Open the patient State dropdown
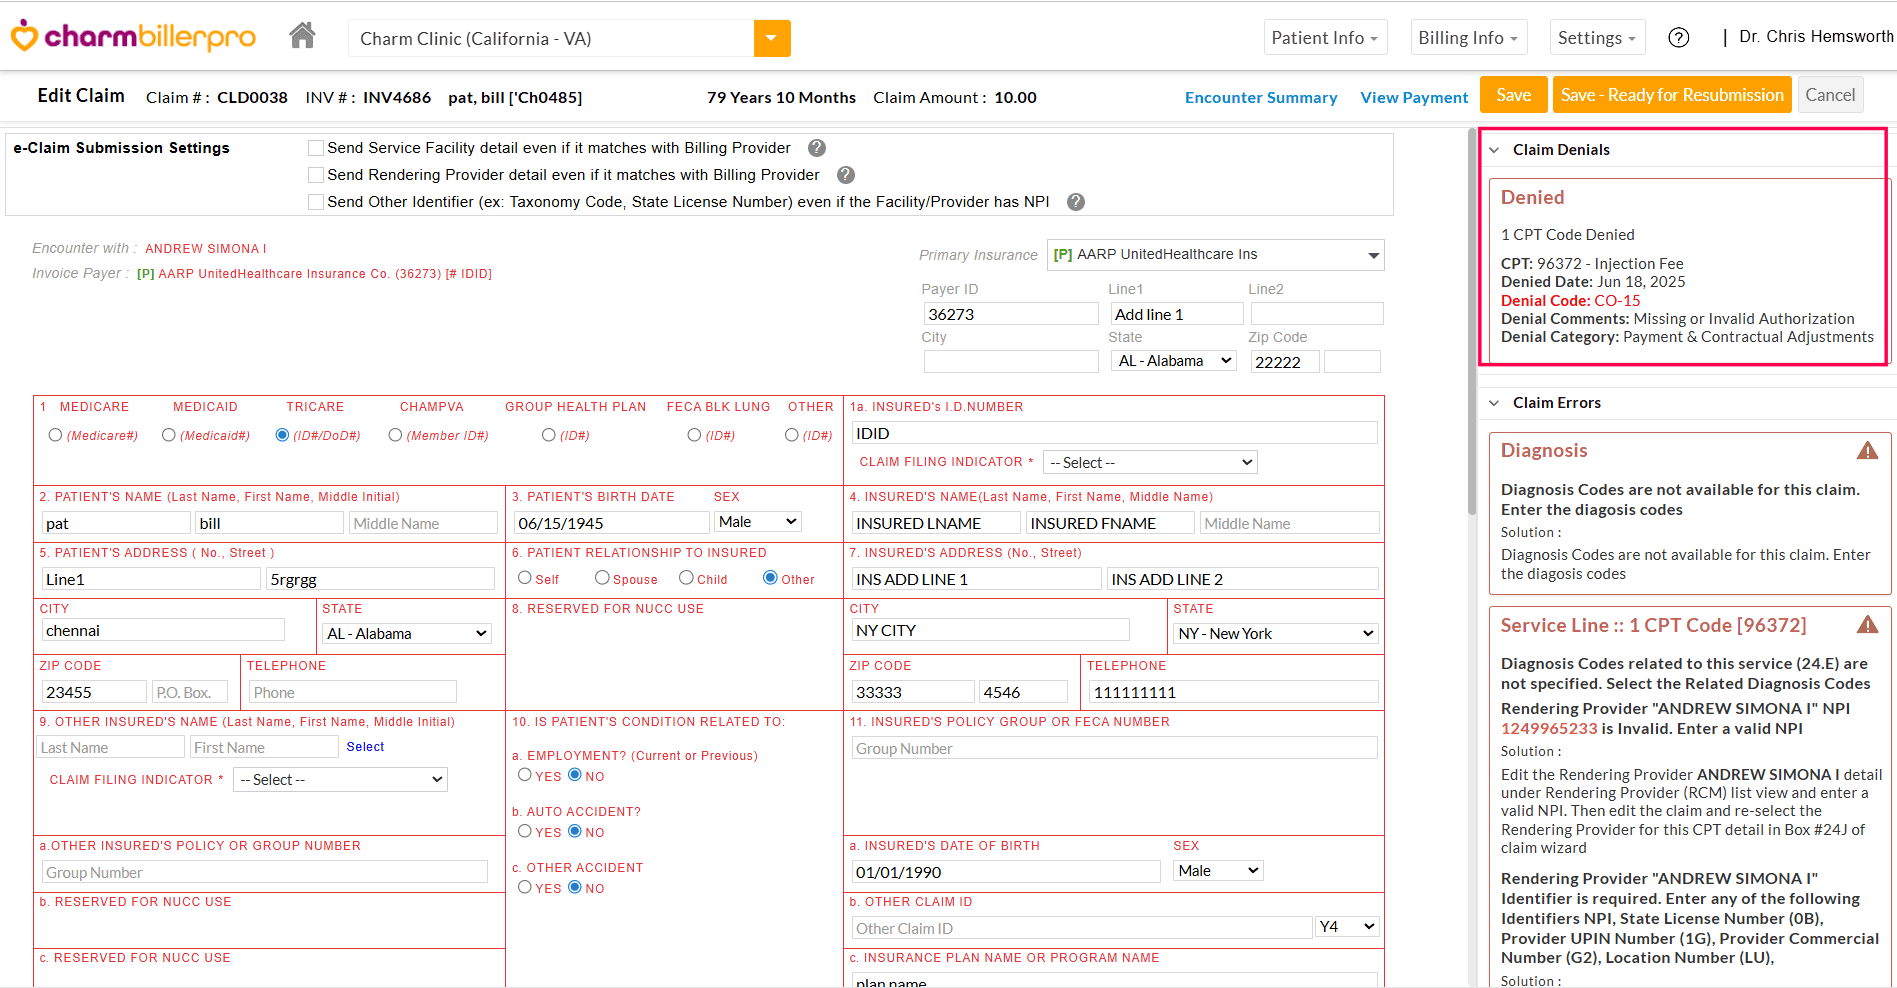Image resolution: width=1897 pixels, height=988 pixels. (x=406, y=634)
